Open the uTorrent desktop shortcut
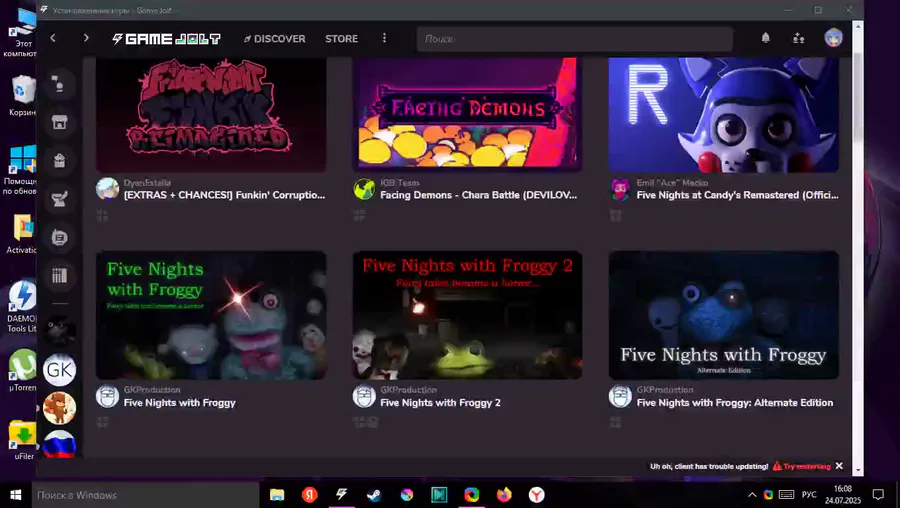Image resolution: width=900 pixels, height=508 pixels. (x=22, y=370)
